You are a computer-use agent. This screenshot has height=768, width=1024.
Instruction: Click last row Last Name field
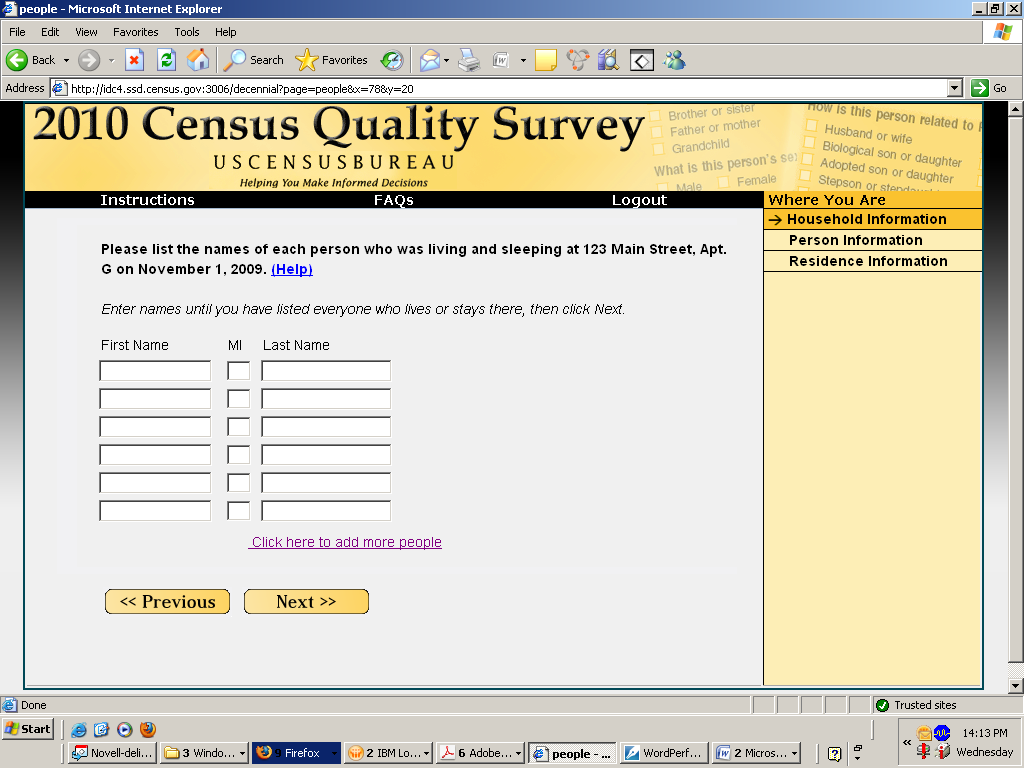(x=326, y=511)
